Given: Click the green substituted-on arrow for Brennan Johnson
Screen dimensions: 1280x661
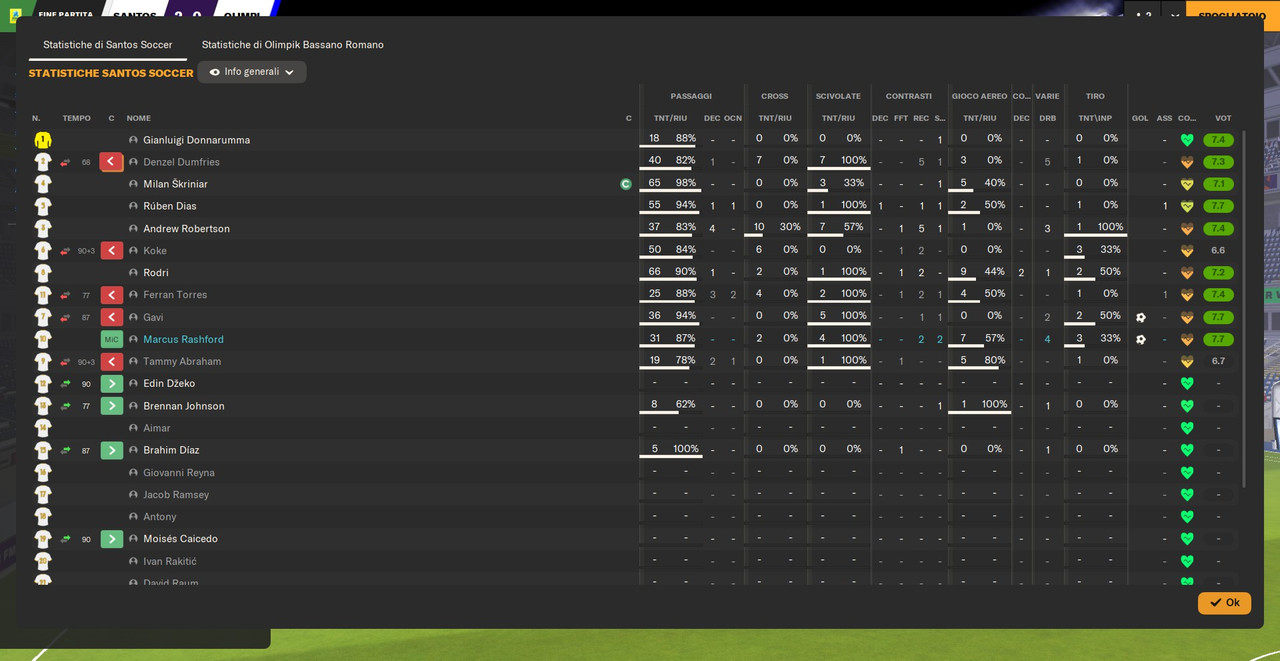Looking at the screenshot, I should [x=111, y=406].
